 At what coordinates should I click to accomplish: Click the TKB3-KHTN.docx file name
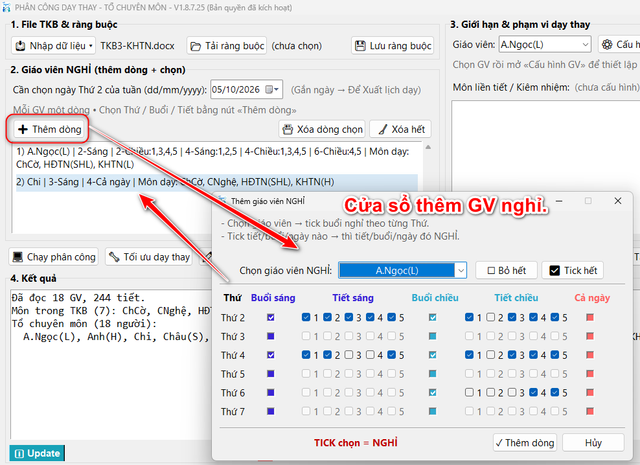[x=138, y=46]
